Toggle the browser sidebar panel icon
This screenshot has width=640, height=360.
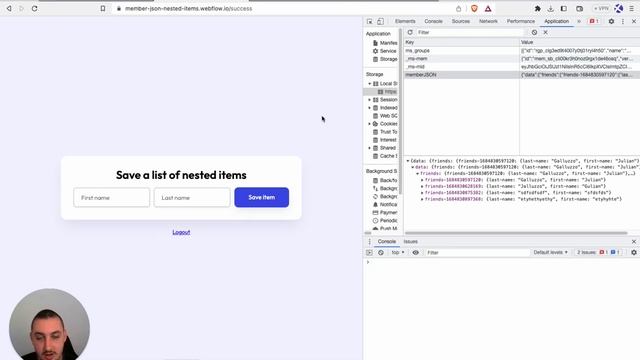tap(564, 8)
